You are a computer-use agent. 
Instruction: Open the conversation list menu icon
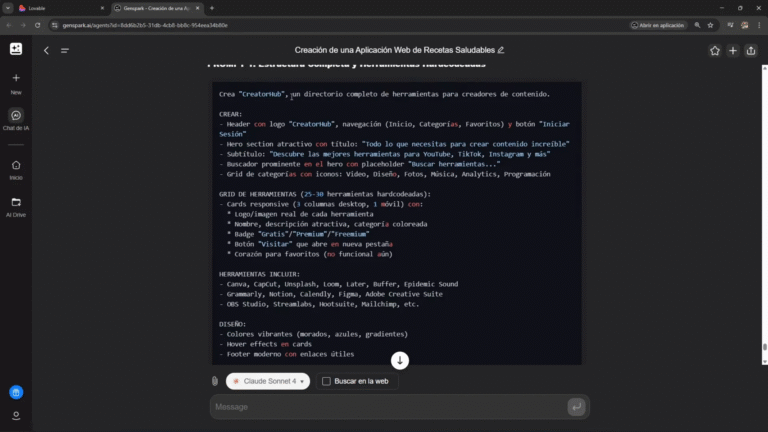click(65, 50)
